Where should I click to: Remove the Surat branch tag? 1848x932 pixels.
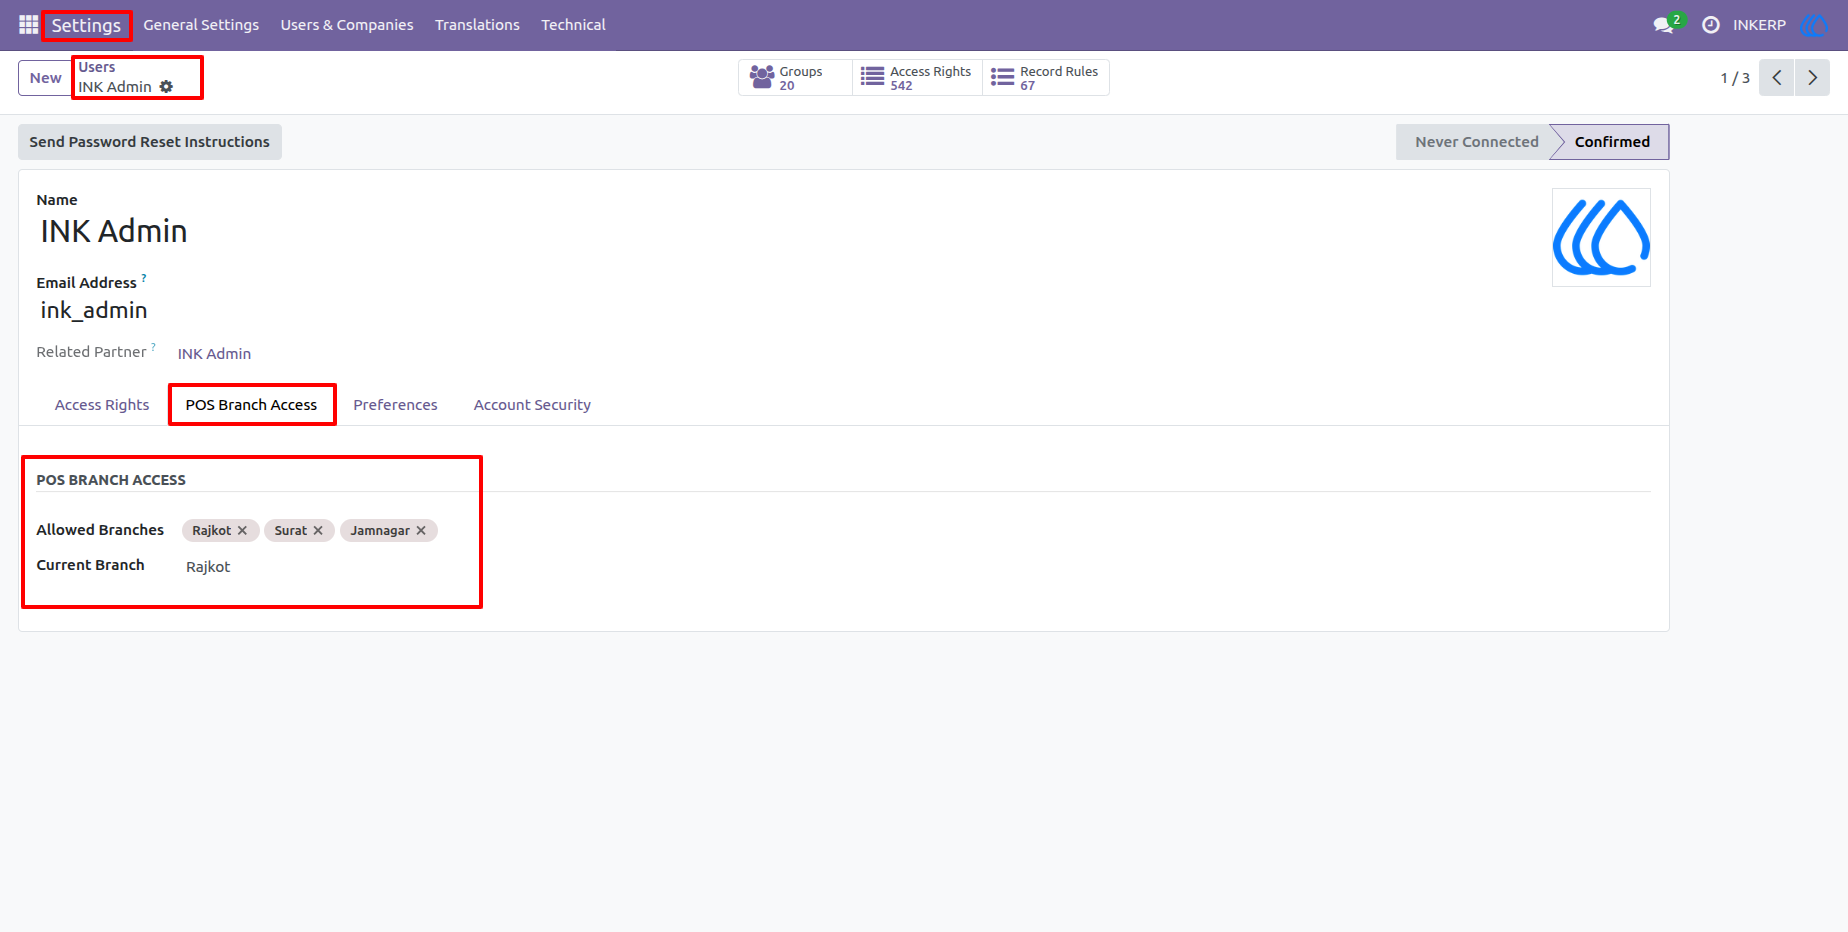(x=318, y=531)
